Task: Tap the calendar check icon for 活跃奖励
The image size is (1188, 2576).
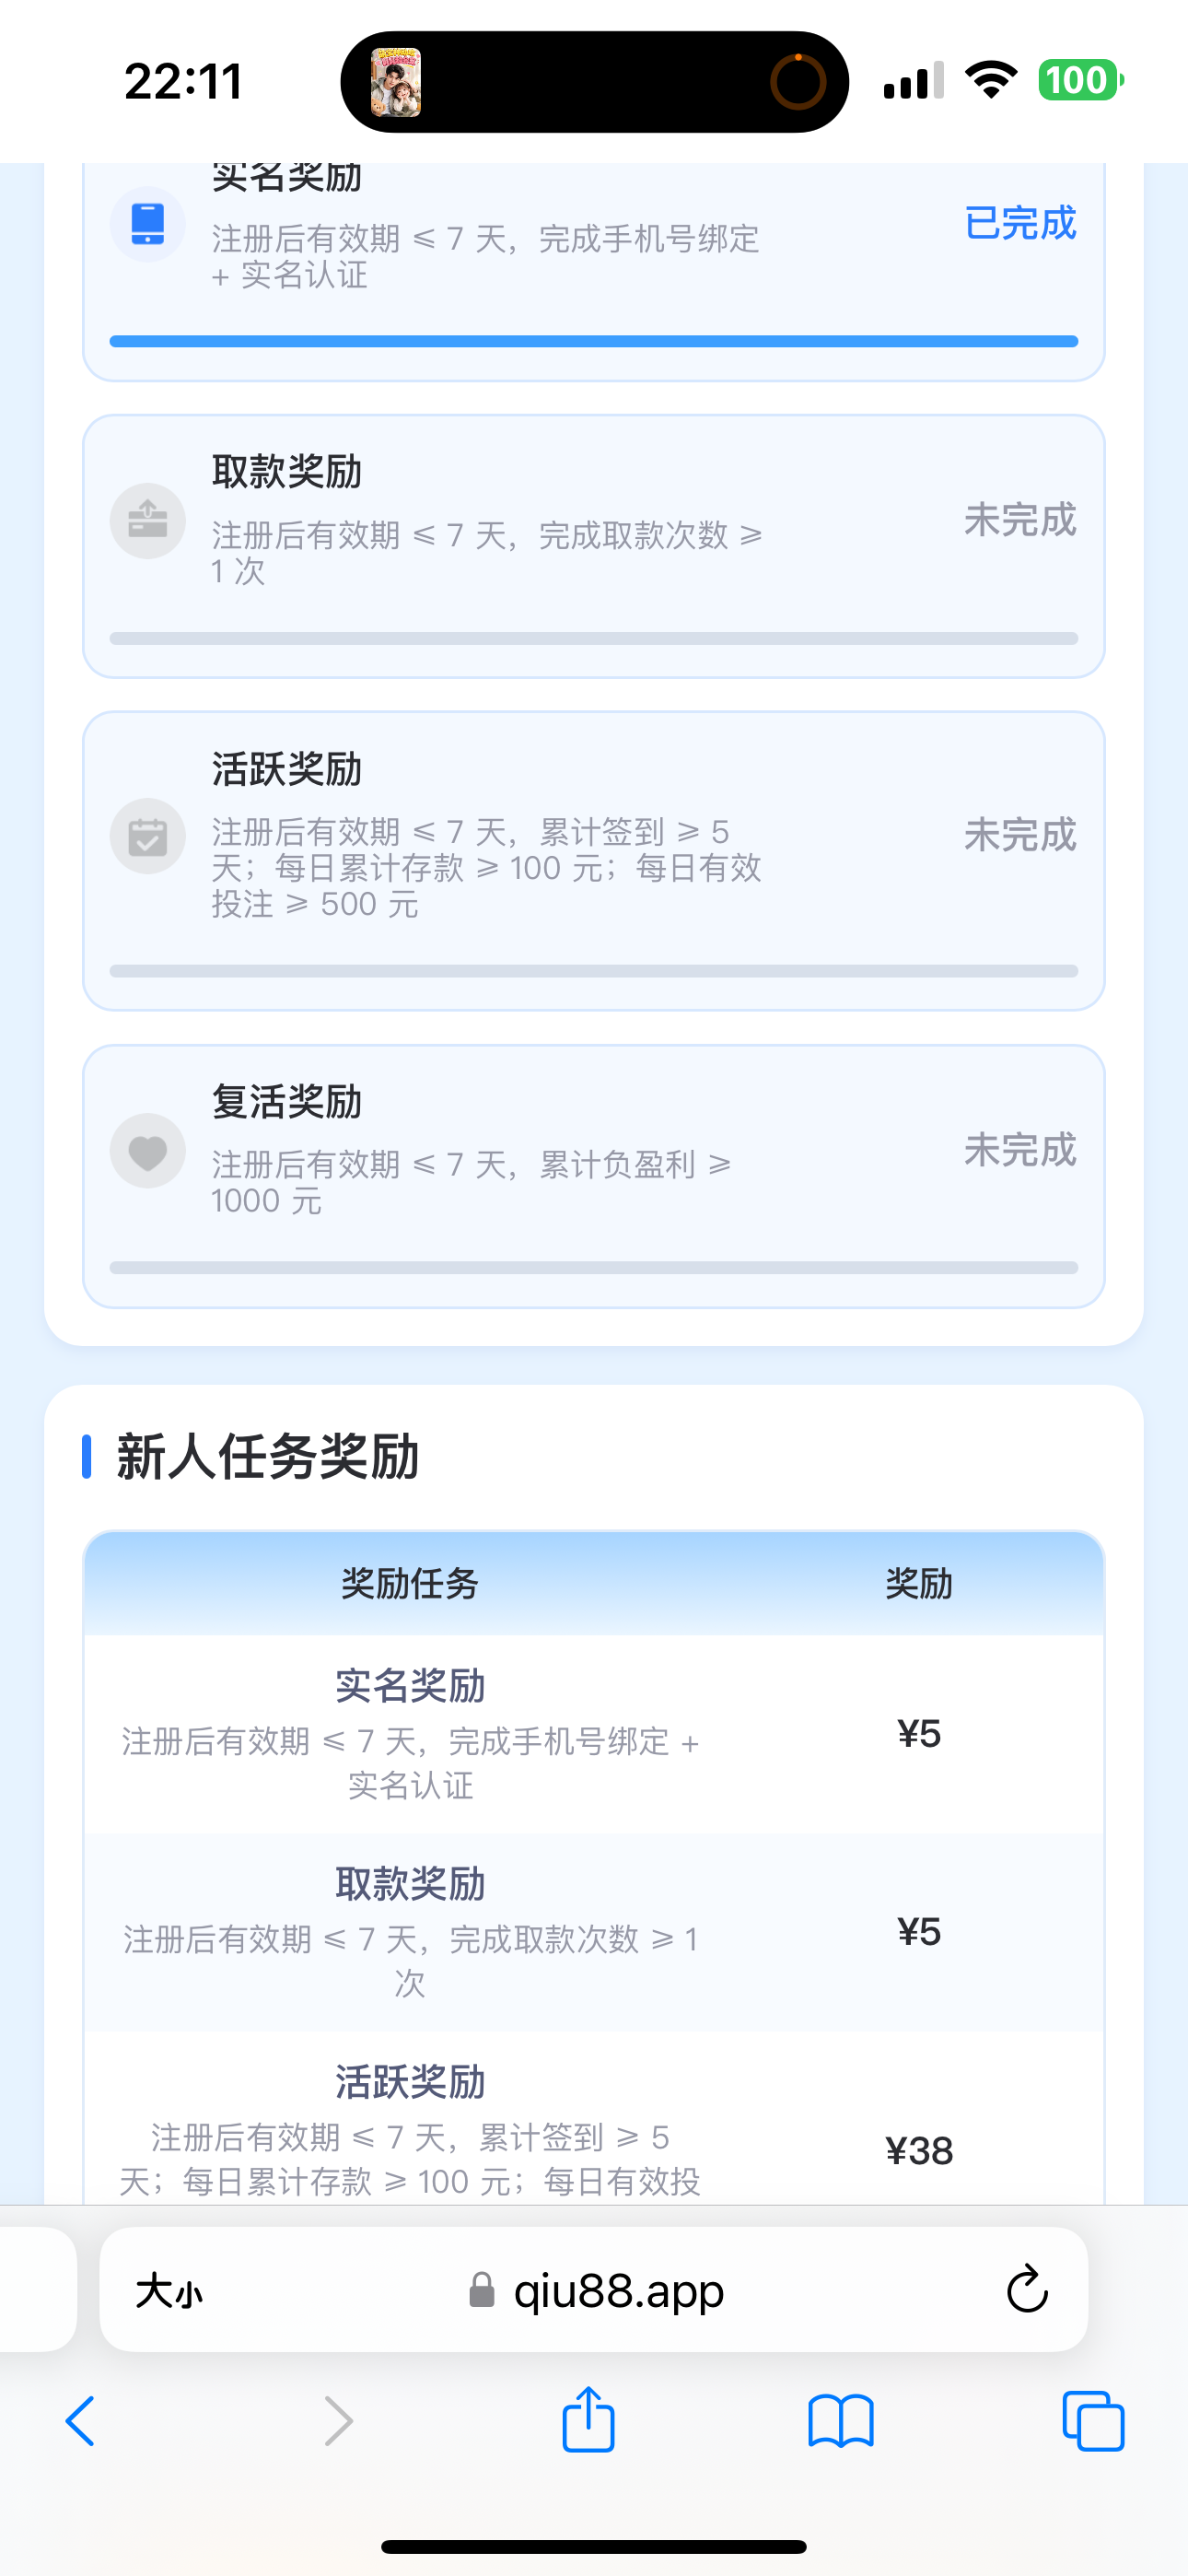Action: 147,835
